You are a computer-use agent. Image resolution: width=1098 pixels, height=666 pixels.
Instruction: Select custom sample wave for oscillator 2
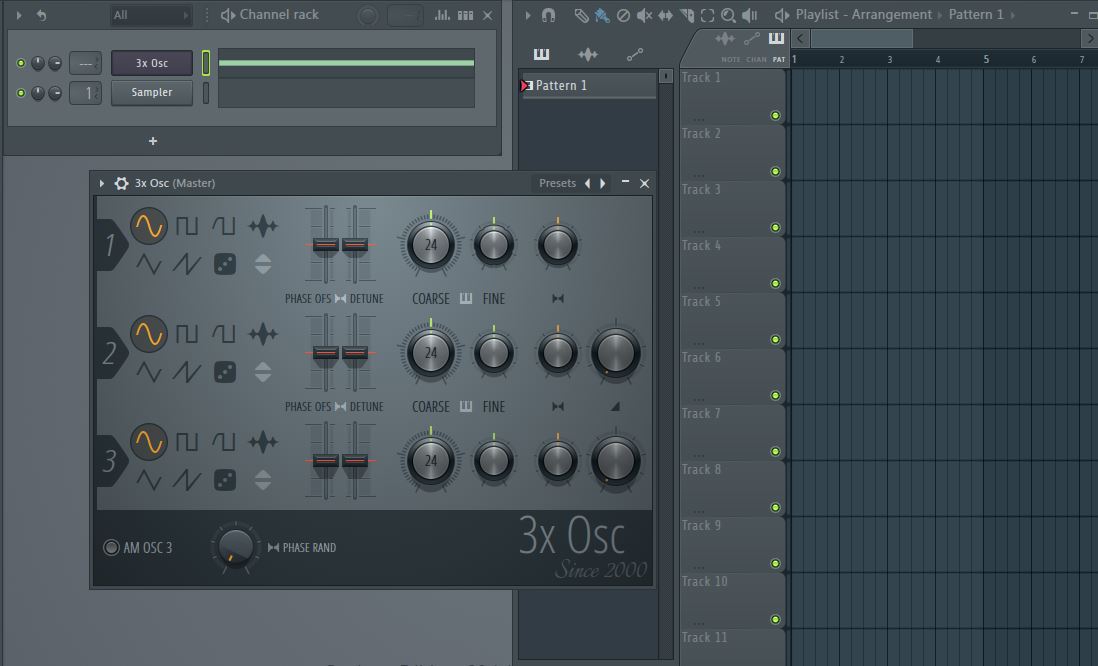263,334
